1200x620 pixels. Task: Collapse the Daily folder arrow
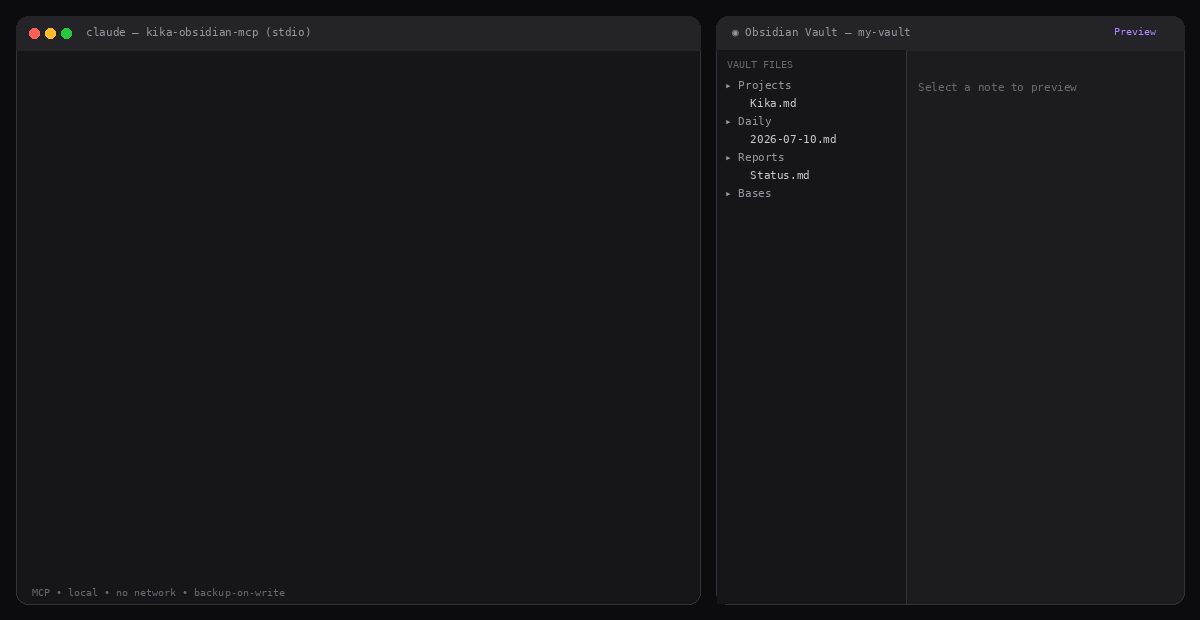coord(728,122)
